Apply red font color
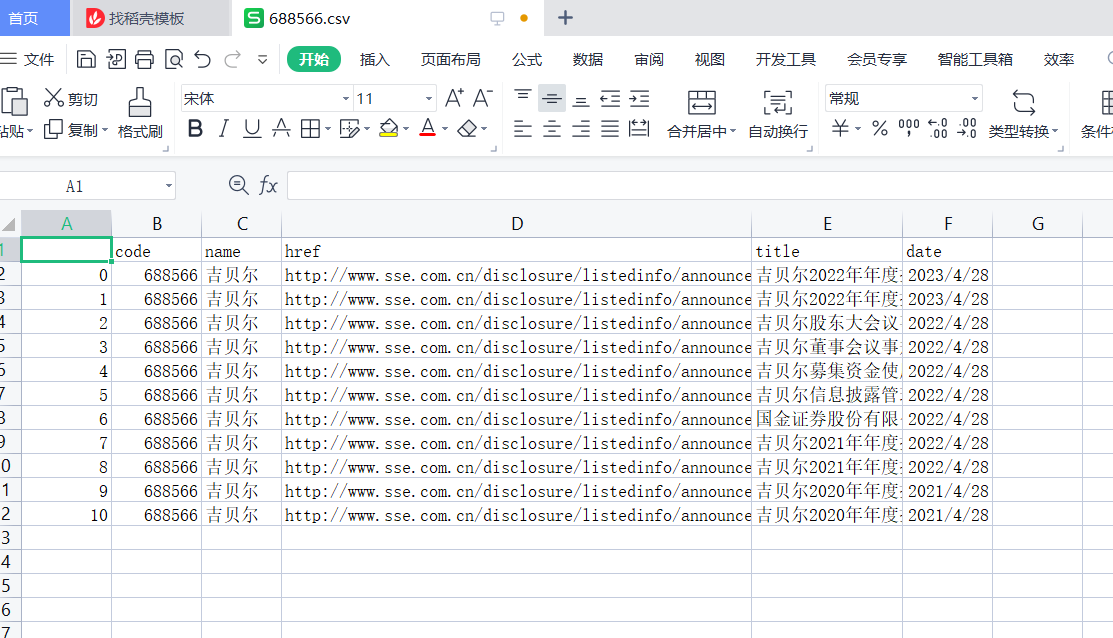This screenshot has width=1113, height=638. 427,128
